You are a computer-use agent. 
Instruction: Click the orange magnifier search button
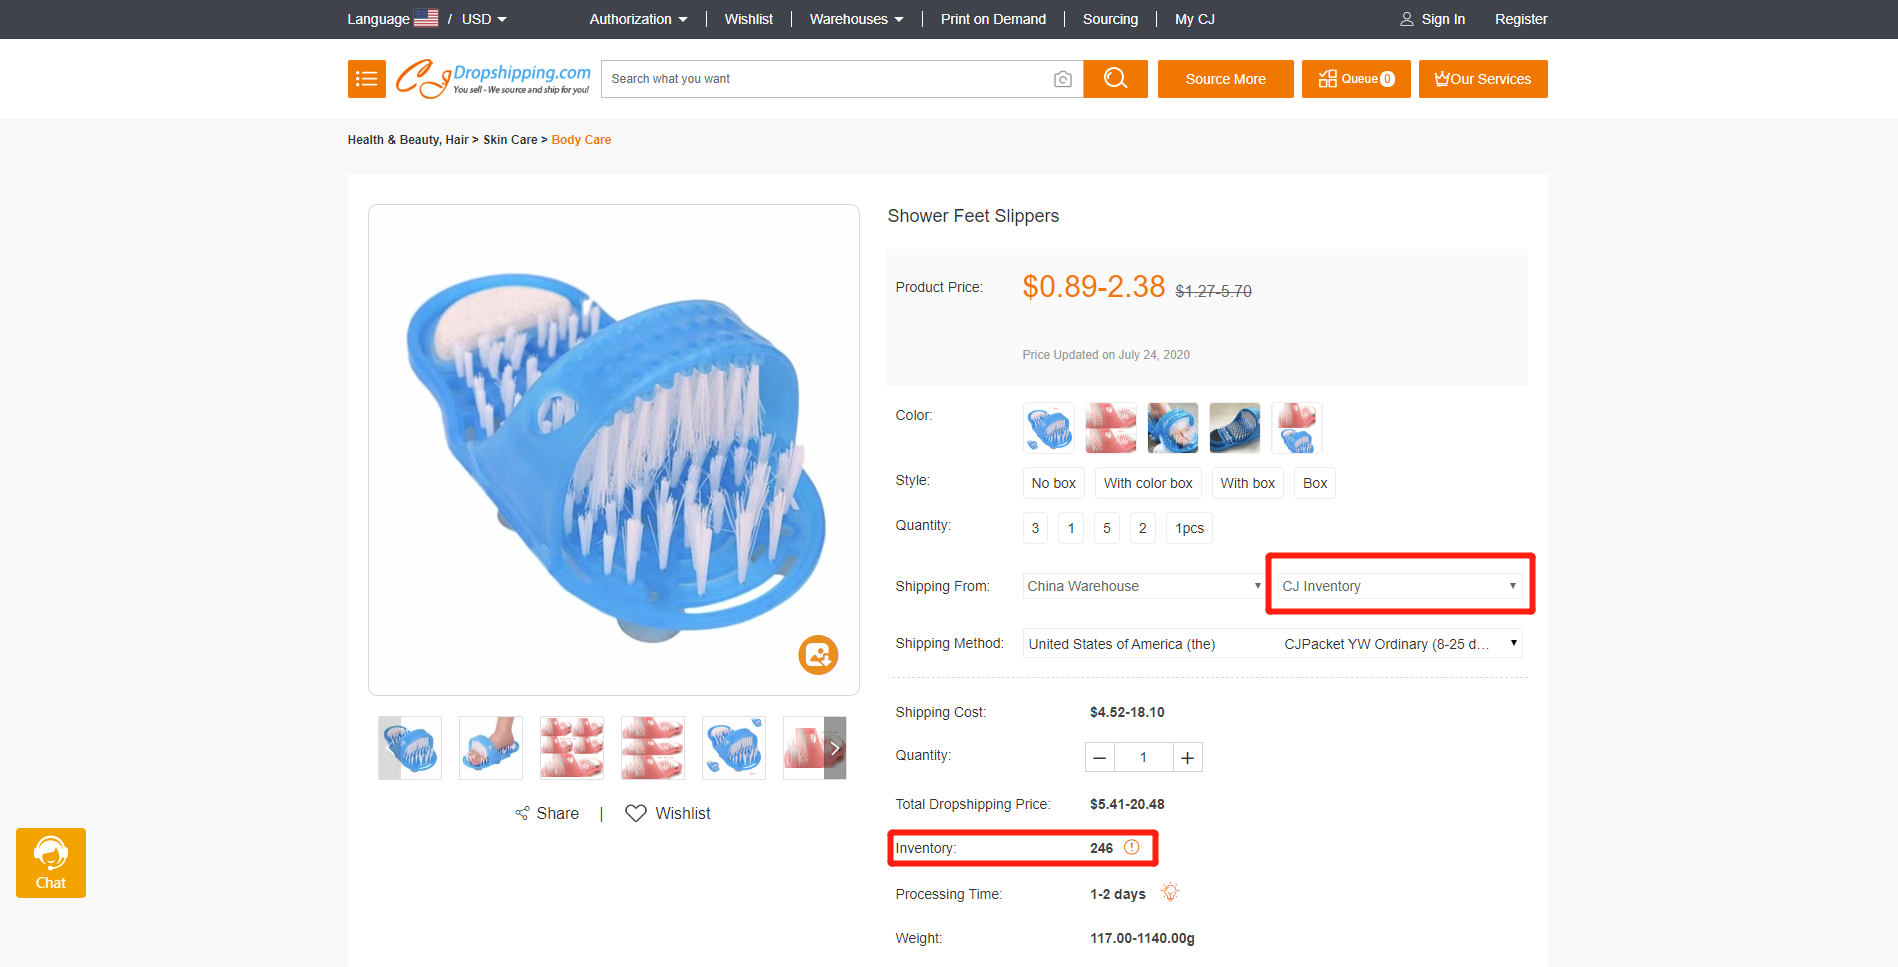(1115, 79)
